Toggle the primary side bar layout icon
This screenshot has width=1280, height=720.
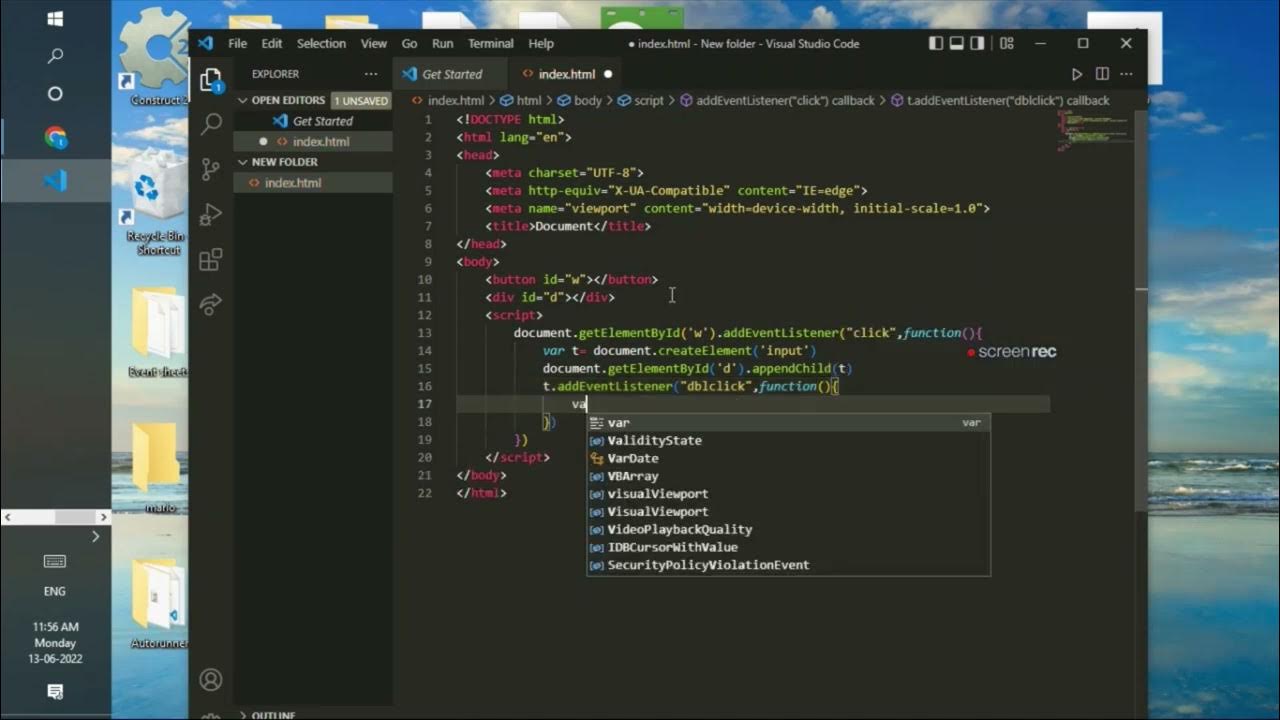coord(936,43)
